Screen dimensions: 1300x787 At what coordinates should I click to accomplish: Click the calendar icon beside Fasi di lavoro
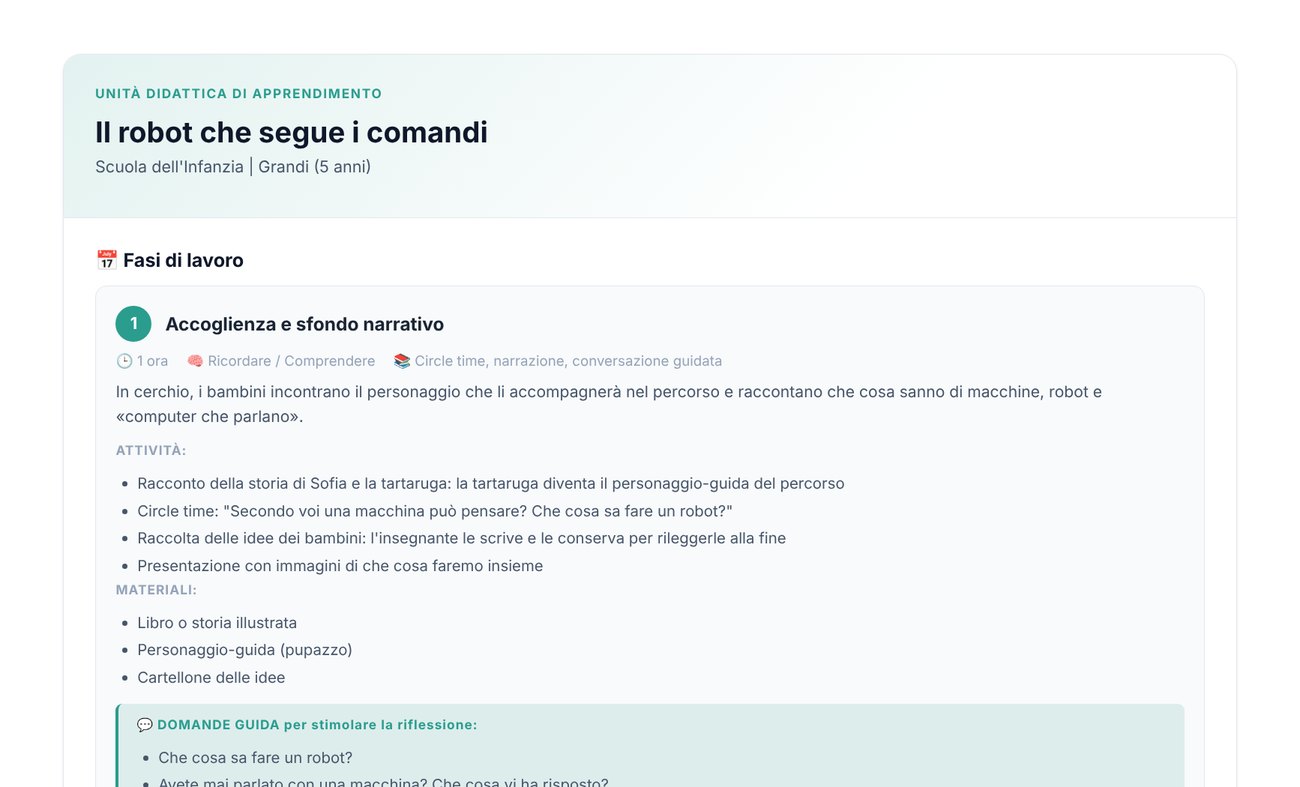[x=106, y=261]
